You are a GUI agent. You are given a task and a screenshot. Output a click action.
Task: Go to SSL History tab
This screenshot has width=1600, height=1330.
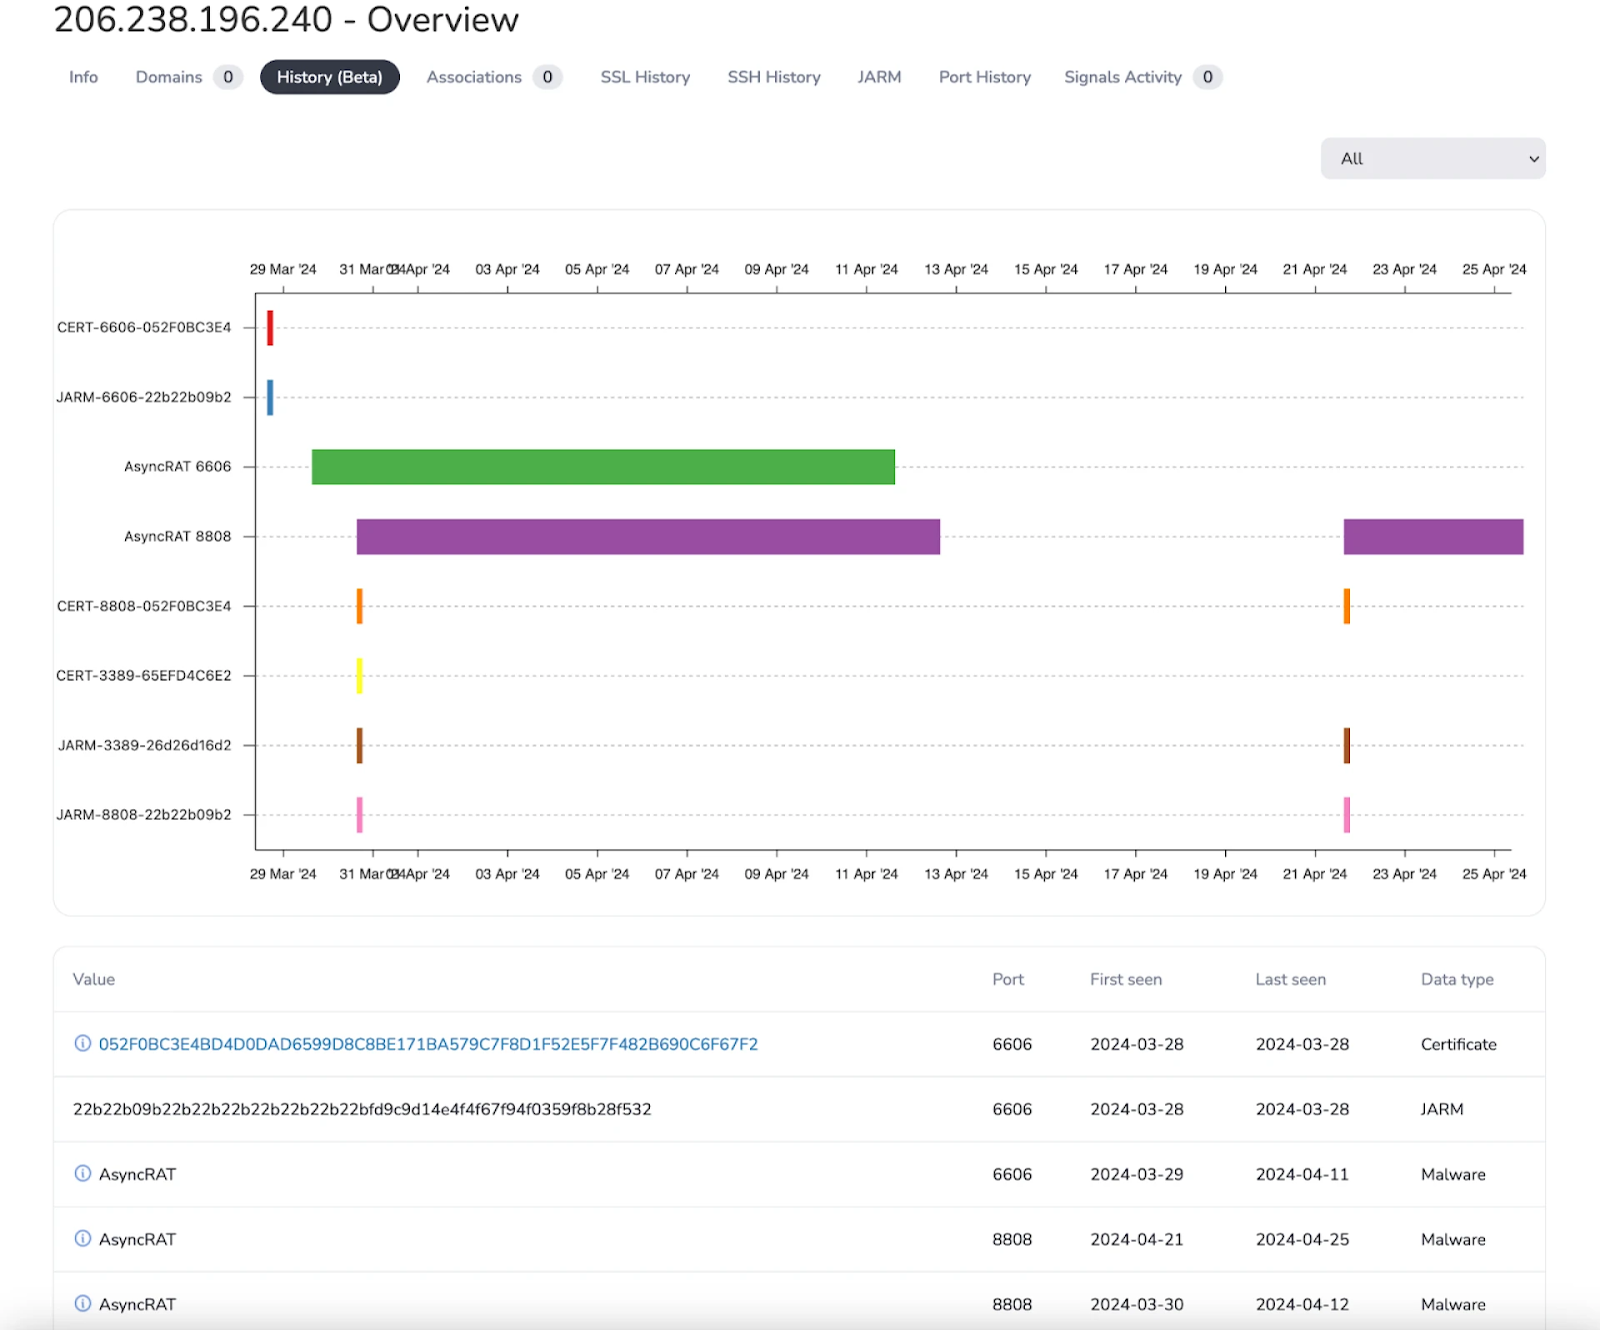tap(645, 77)
